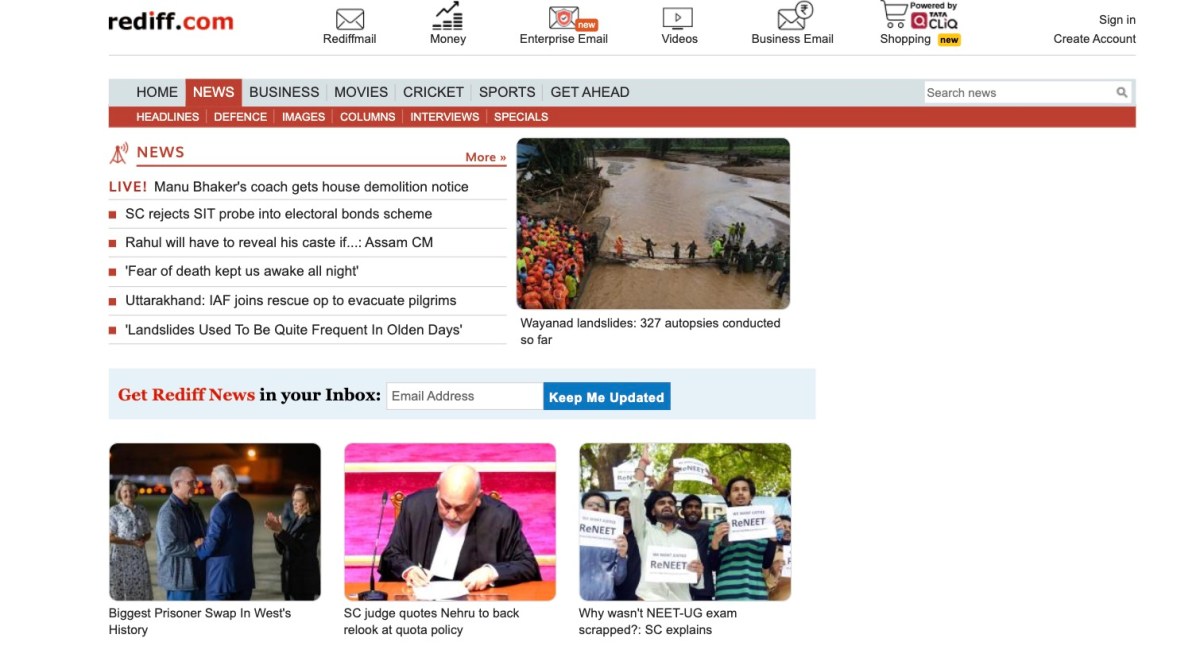Viewport: 1200px width, 646px height.
Task: Open the Business Email rupee icon
Action: point(794,17)
